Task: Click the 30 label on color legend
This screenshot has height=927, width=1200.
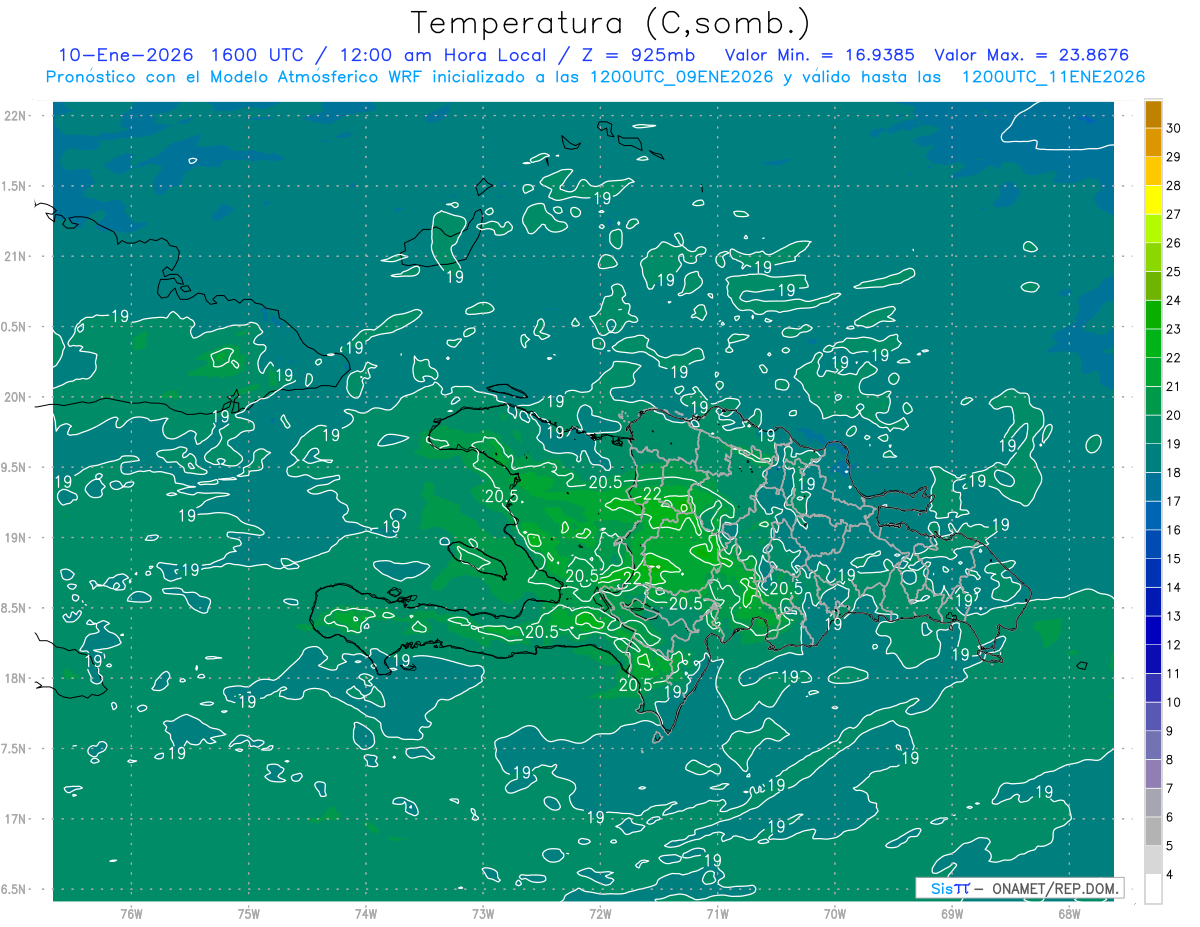Action: pos(1174,127)
